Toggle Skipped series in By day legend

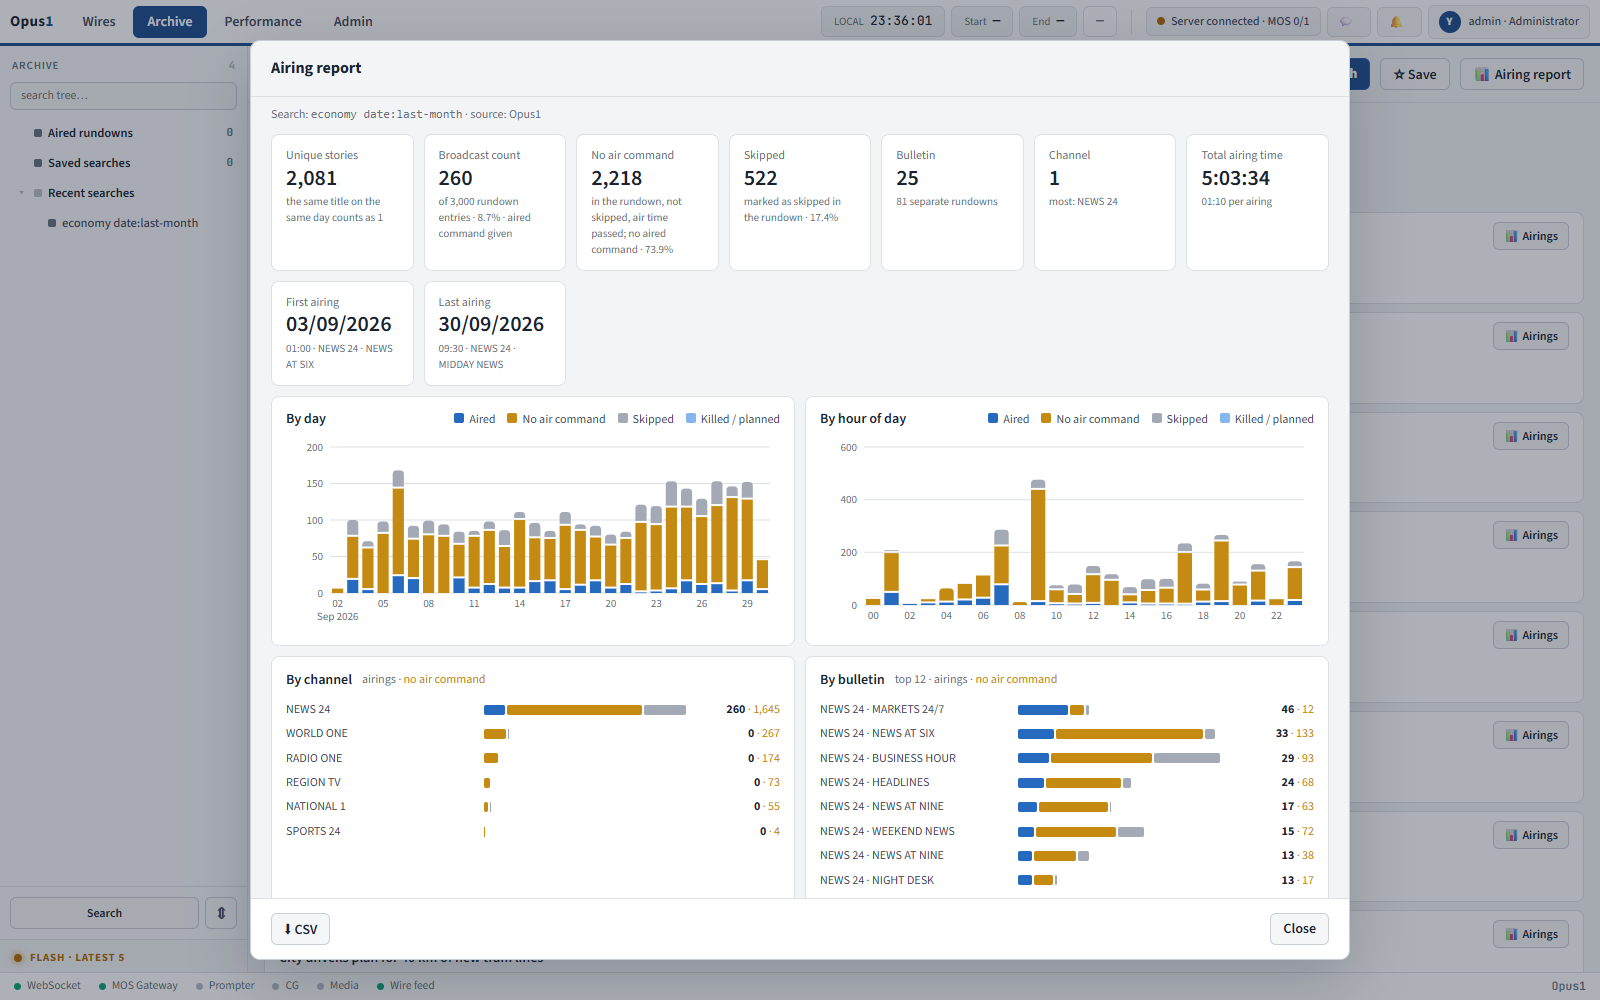tap(646, 419)
